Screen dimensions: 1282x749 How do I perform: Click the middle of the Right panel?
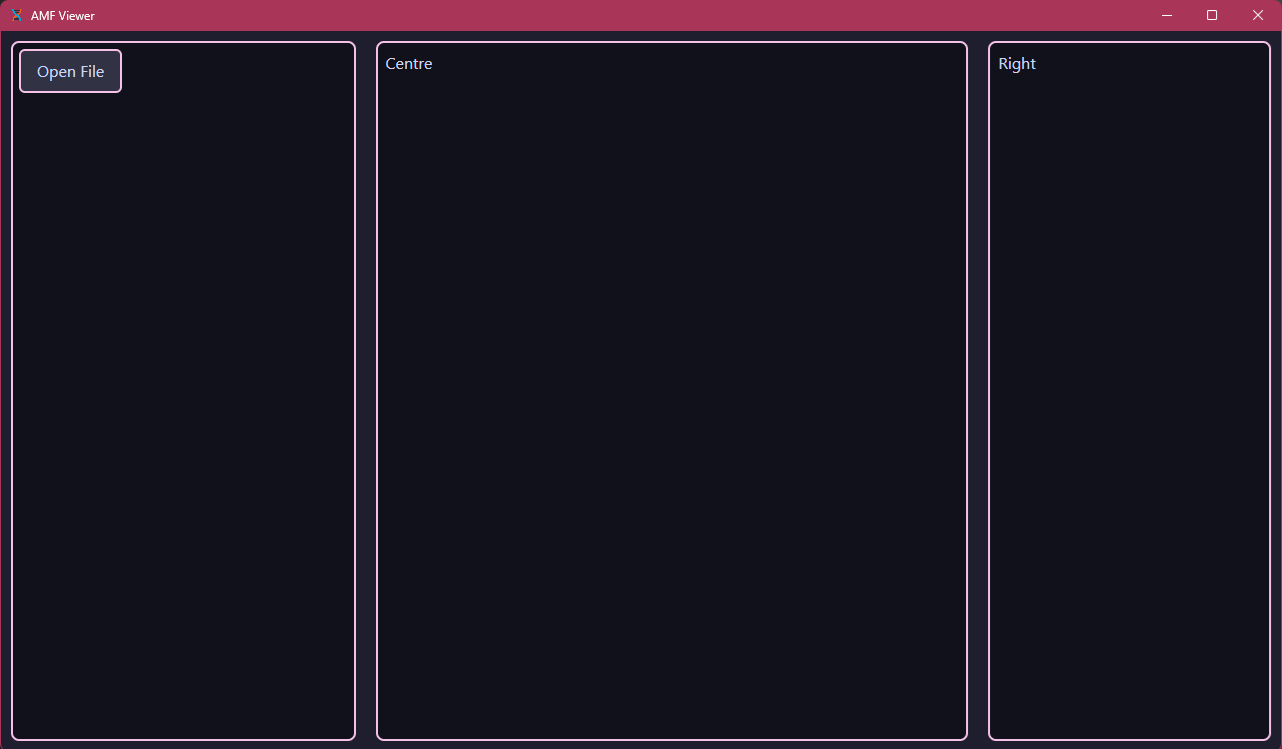point(1129,390)
